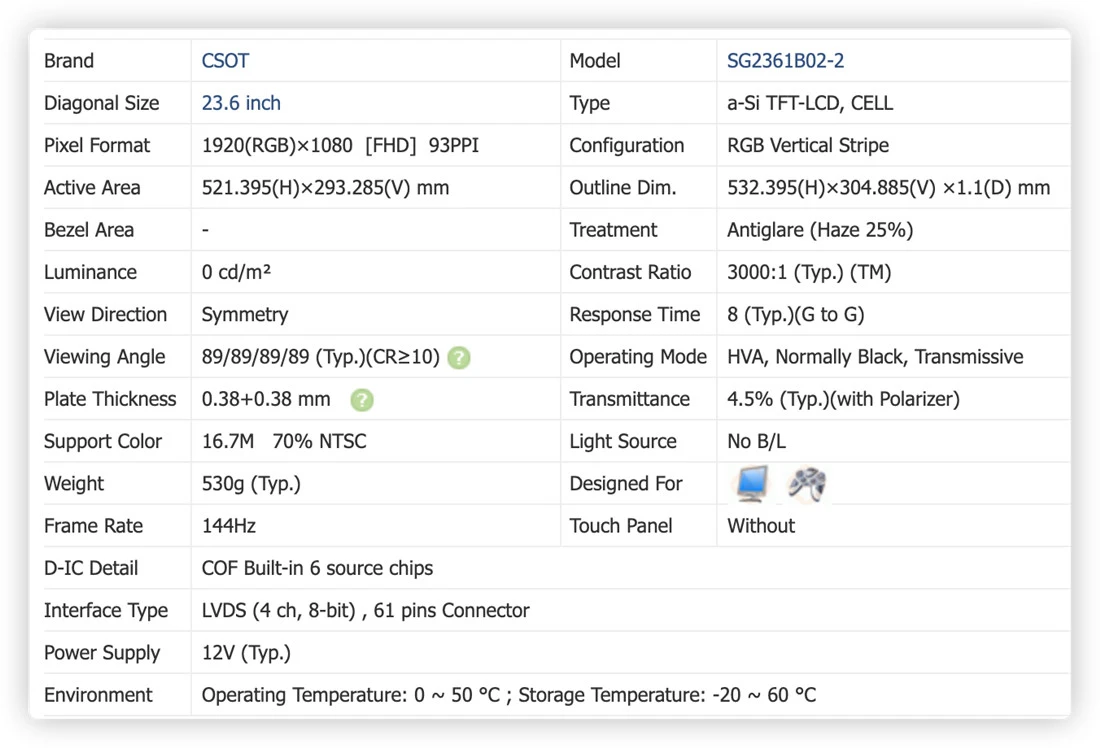Image resolution: width=1100 pixels, height=748 pixels.
Task: Click the 3000:1 contrast ratio value
Action: coord(809,272)
